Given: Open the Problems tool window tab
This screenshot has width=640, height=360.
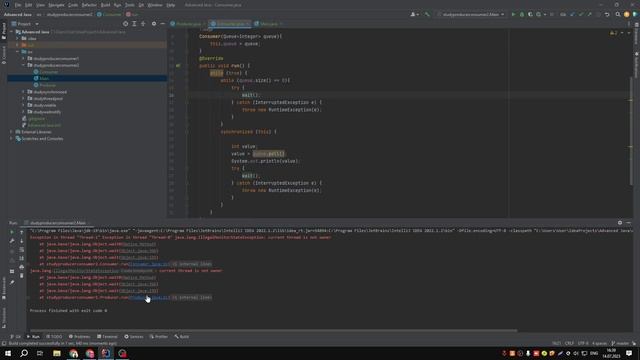Looking at the screenshot, I should click(x=79, y=337).
